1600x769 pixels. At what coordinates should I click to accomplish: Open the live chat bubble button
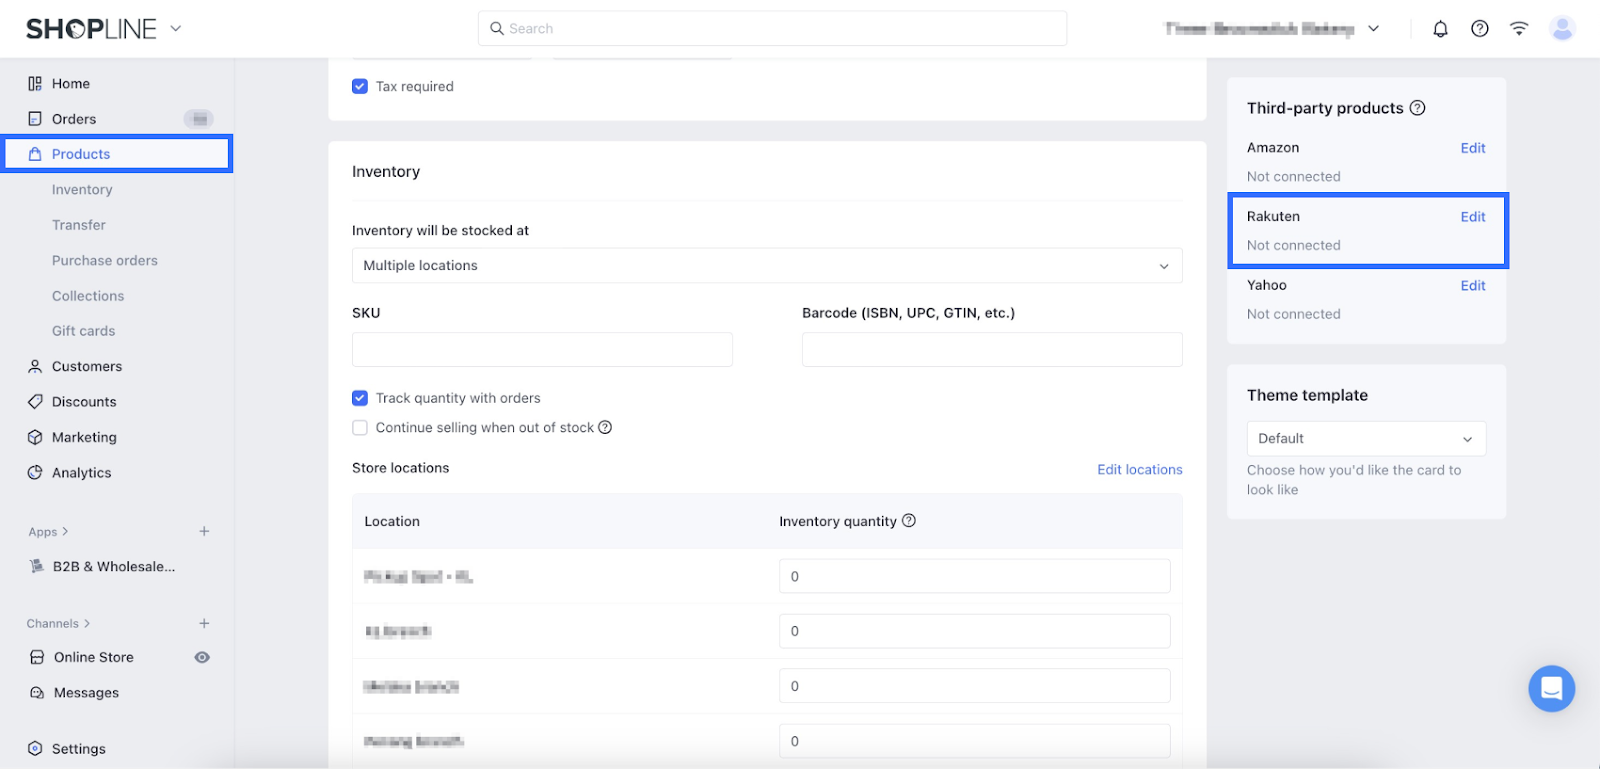pos(1551,689)
